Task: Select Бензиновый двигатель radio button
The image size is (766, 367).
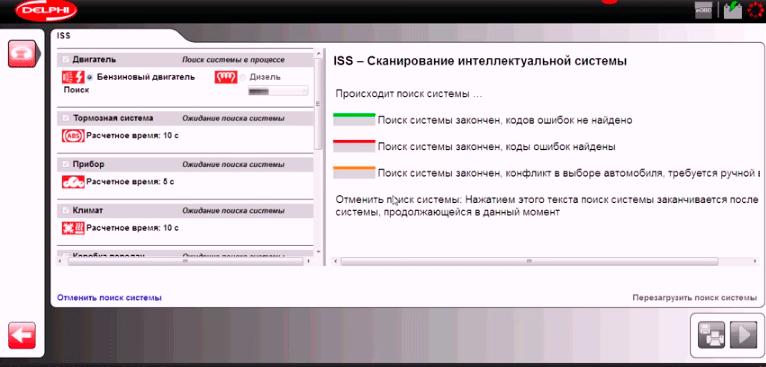Action: coord(90,77)
